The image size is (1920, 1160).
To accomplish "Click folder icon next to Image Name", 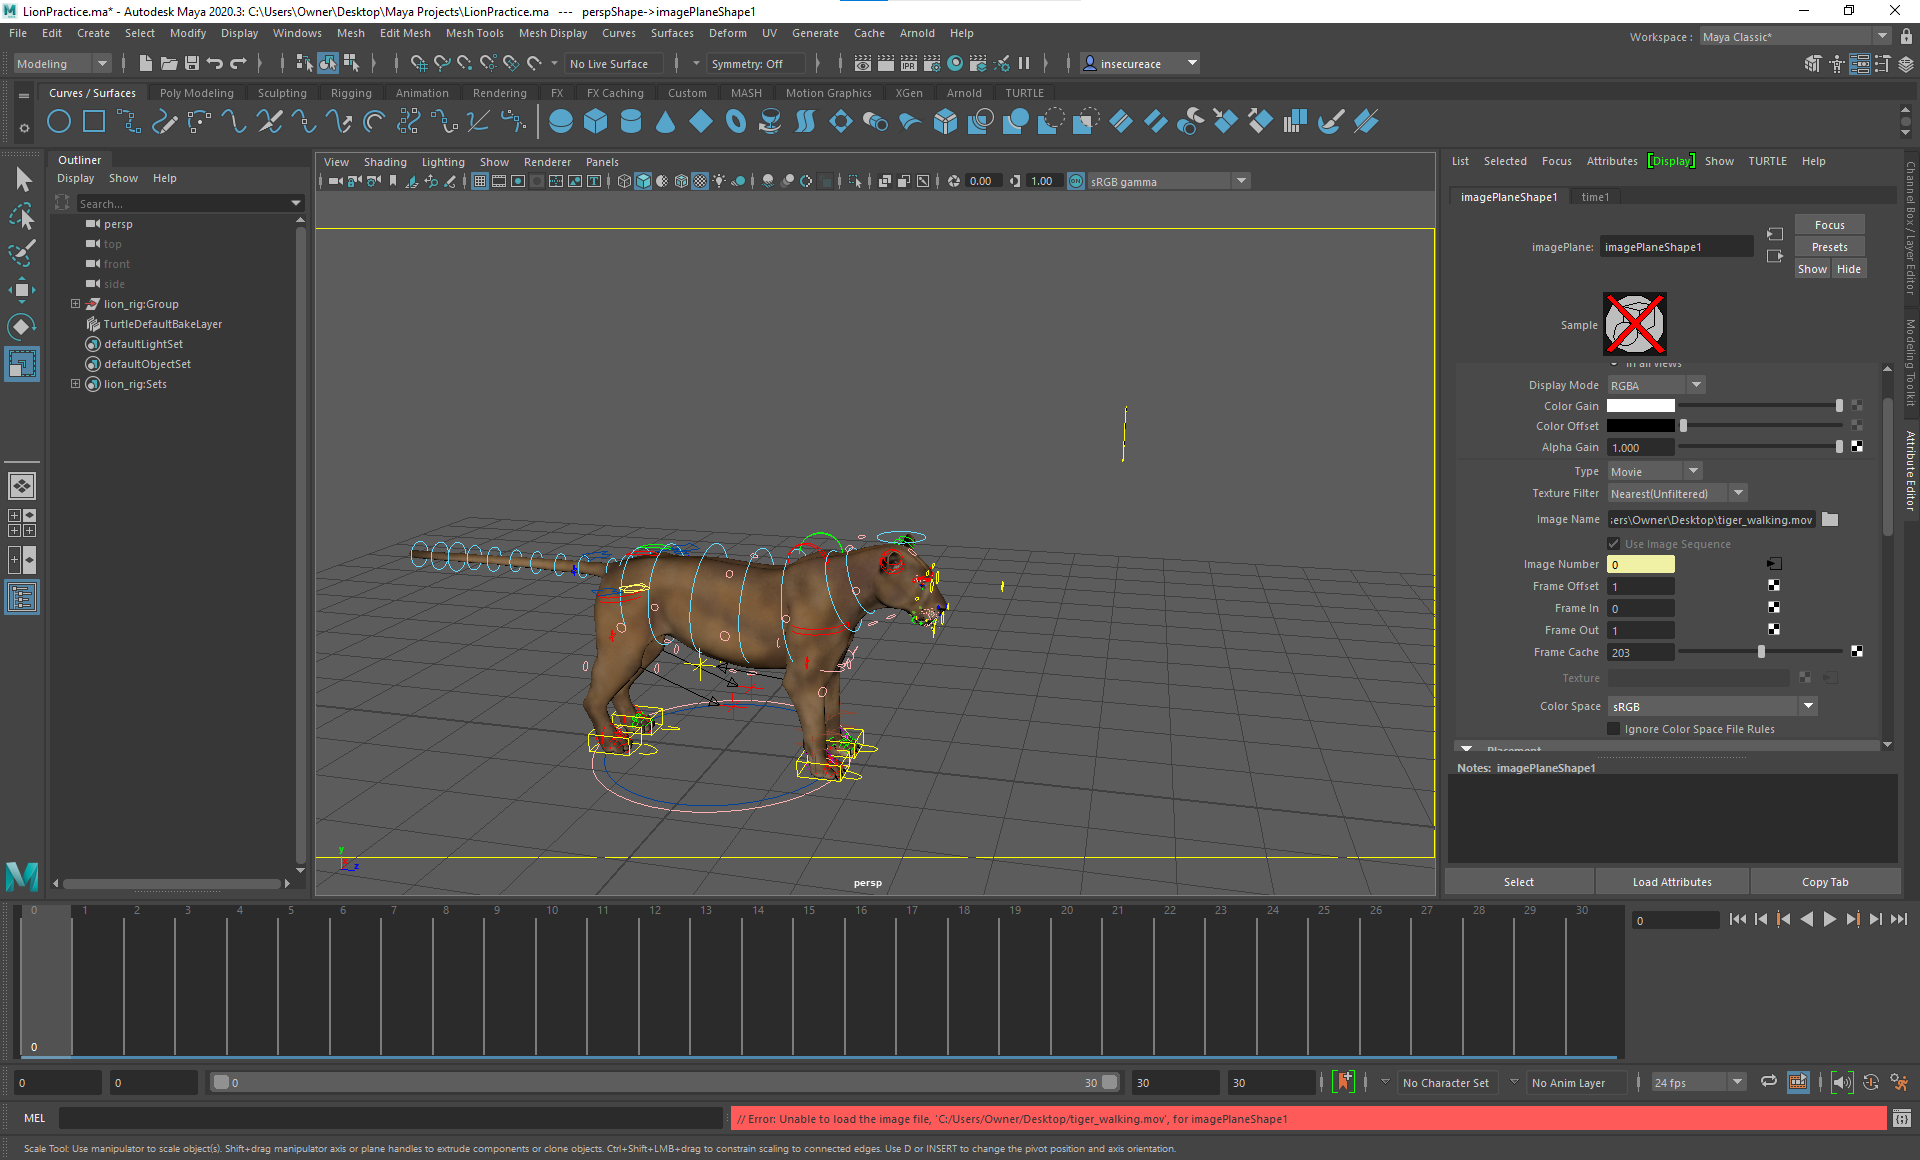I will tap(1830, 519).
